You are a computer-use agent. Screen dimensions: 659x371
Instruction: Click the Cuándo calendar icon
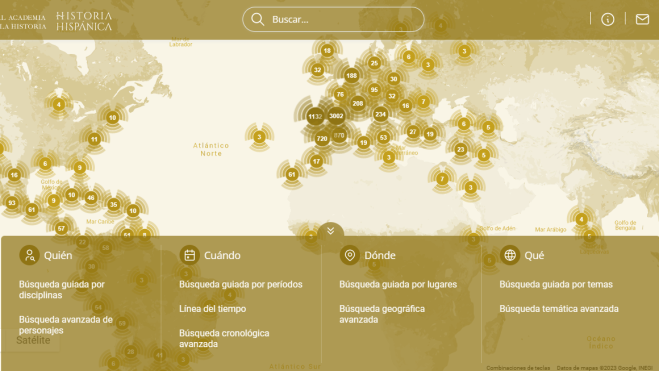190,255
